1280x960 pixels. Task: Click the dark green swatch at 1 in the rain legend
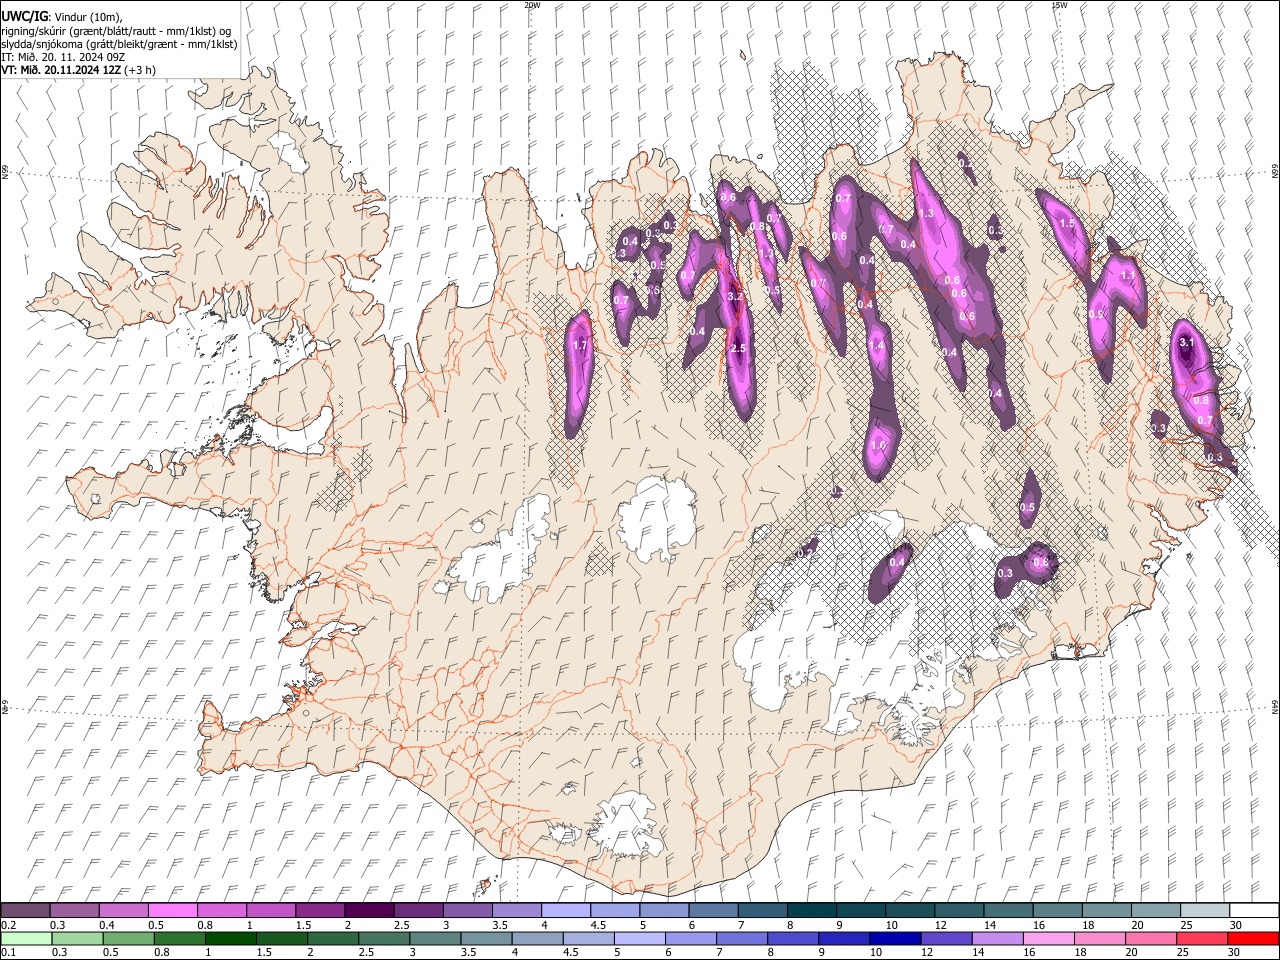tap(230, 938)
